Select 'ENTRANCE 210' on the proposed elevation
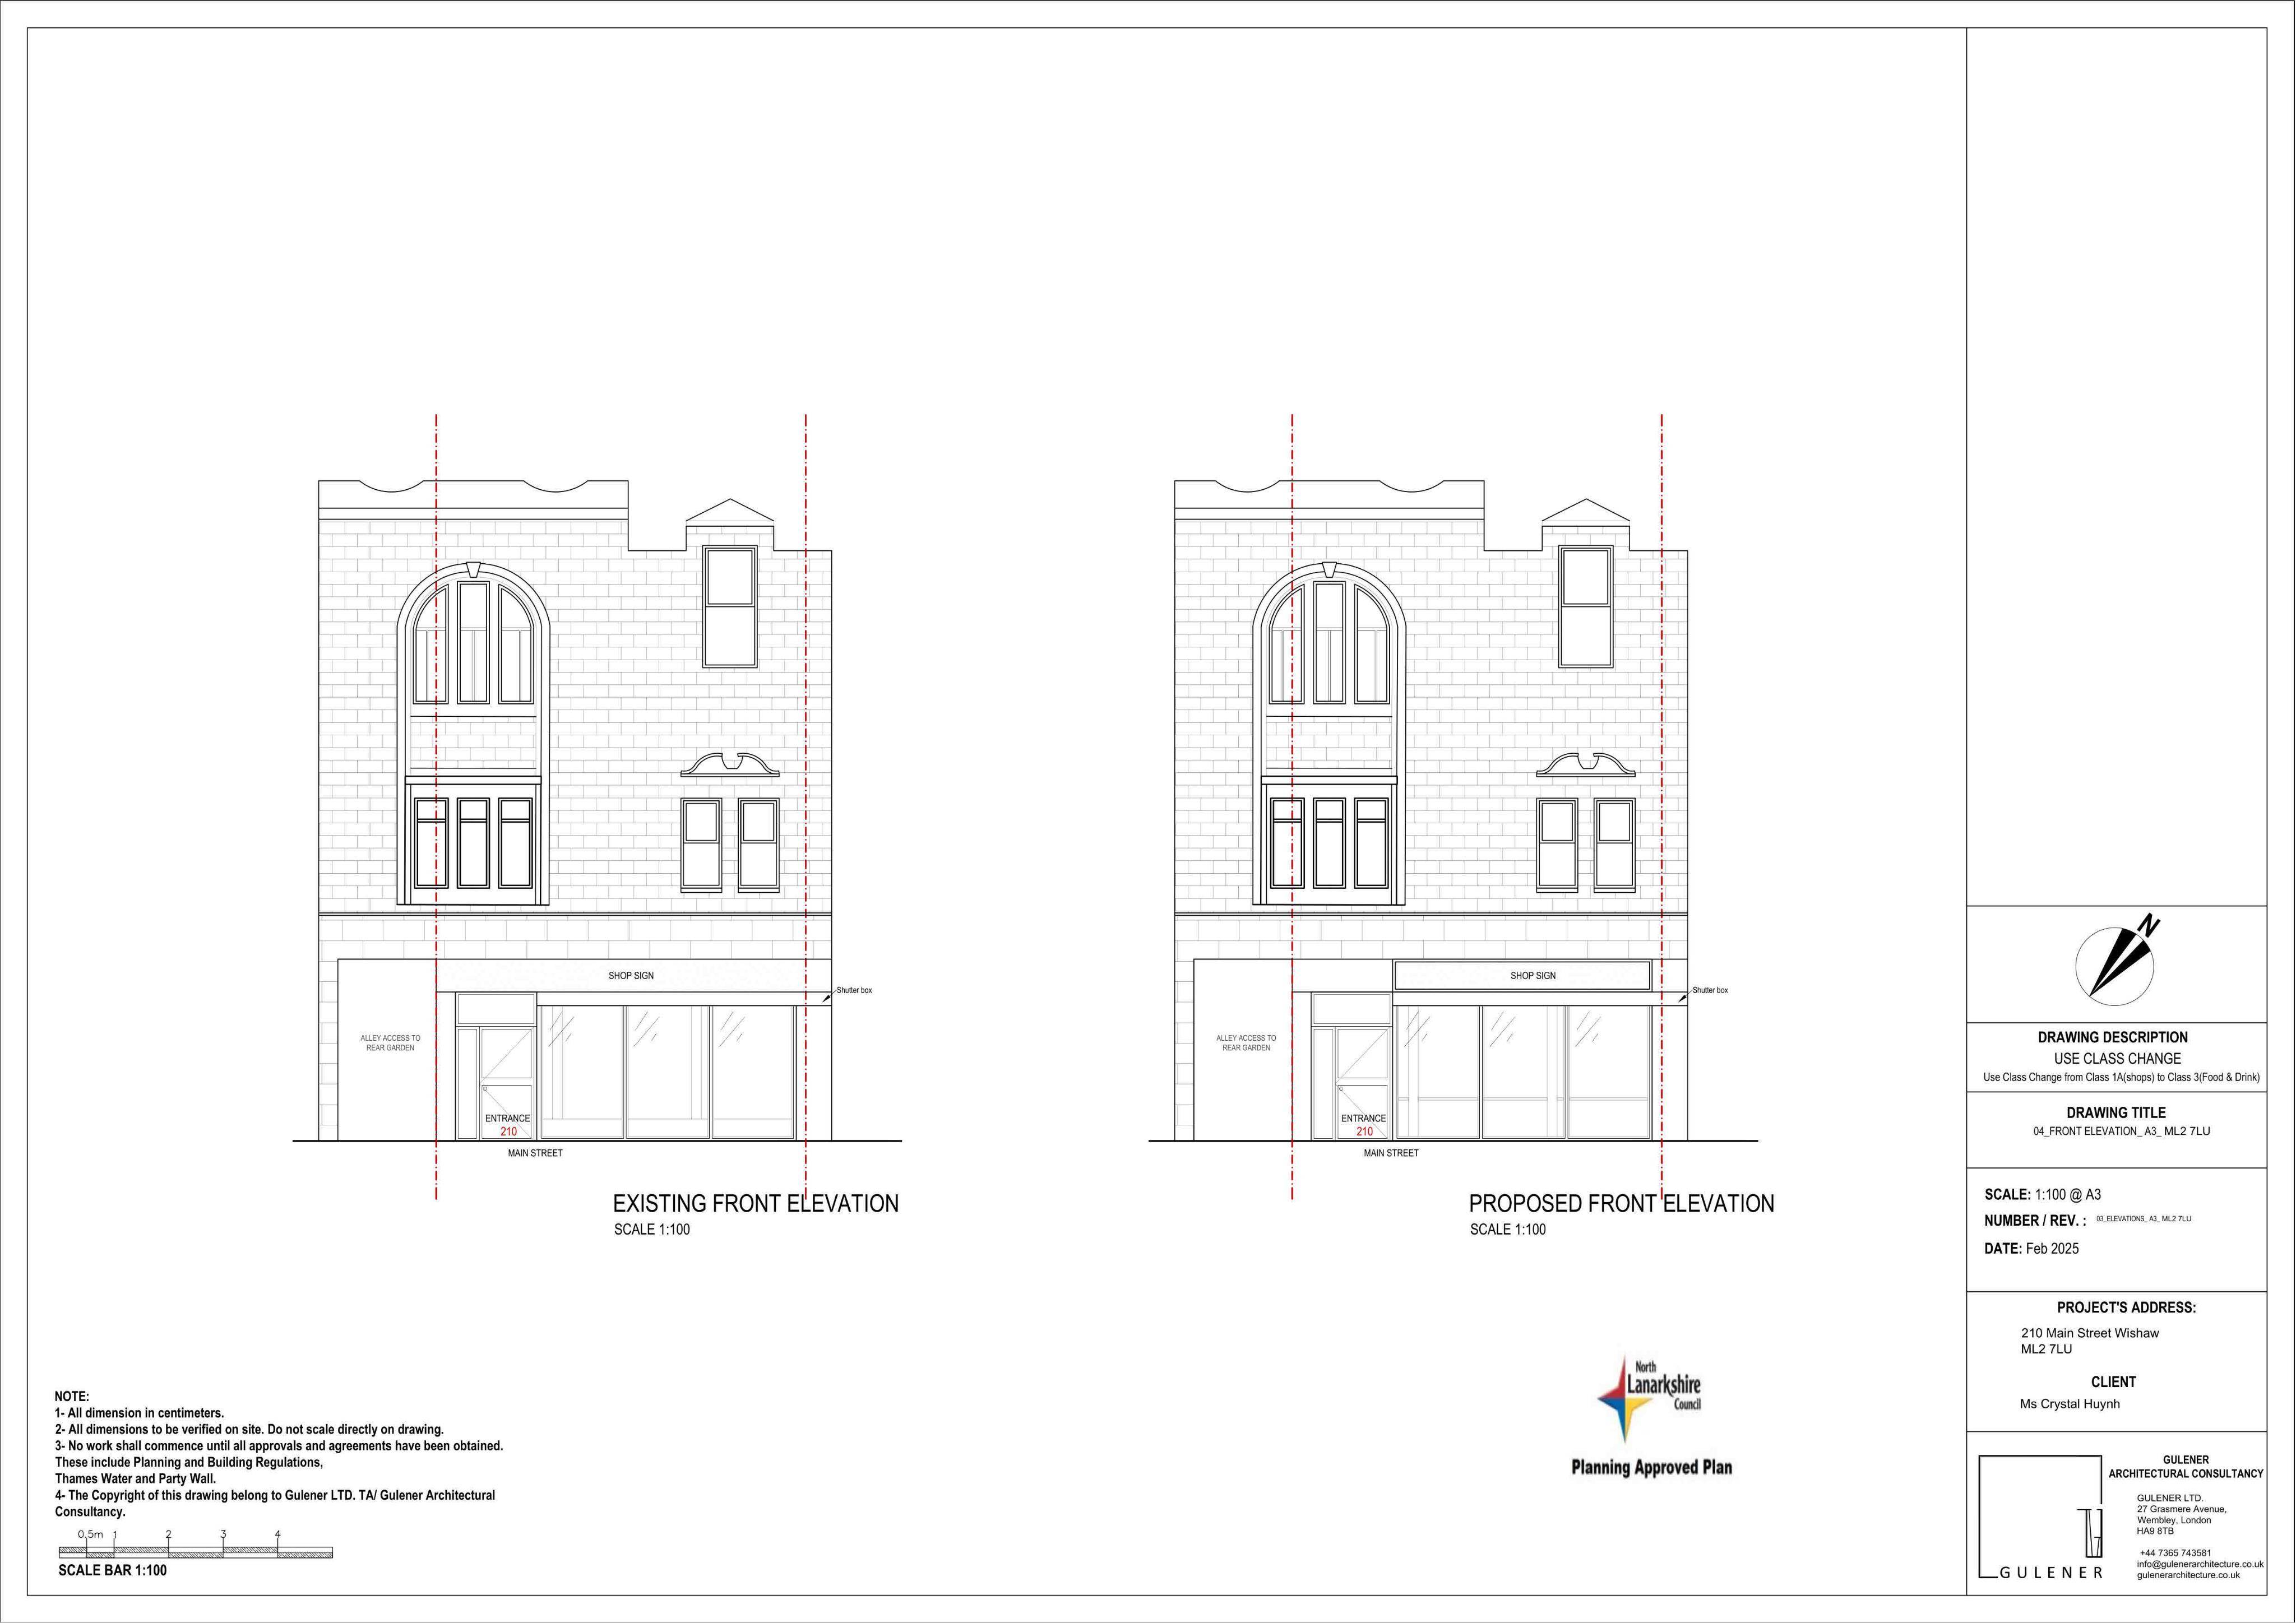The height and width of the screenshot is (1623, 2296). click(1364, 1125)
